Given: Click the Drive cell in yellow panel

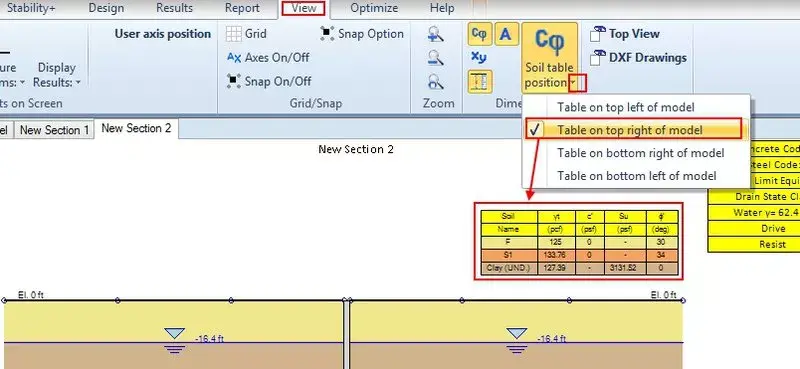Looking at the screenshot, I should coord(754,229).
